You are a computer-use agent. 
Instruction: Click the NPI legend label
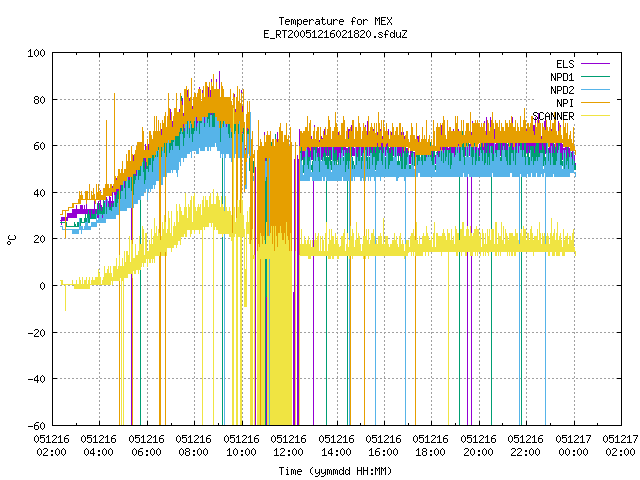(565, 103)
